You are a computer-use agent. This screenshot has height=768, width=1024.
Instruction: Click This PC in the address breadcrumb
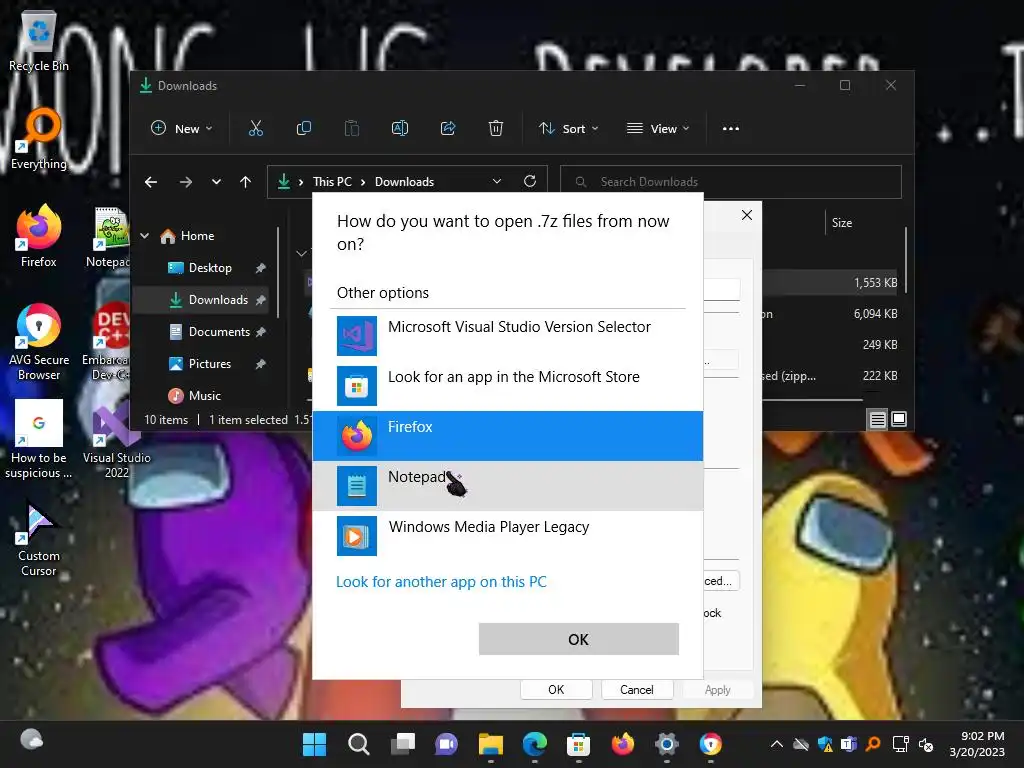pyautogui.click(x=332, y=182)
